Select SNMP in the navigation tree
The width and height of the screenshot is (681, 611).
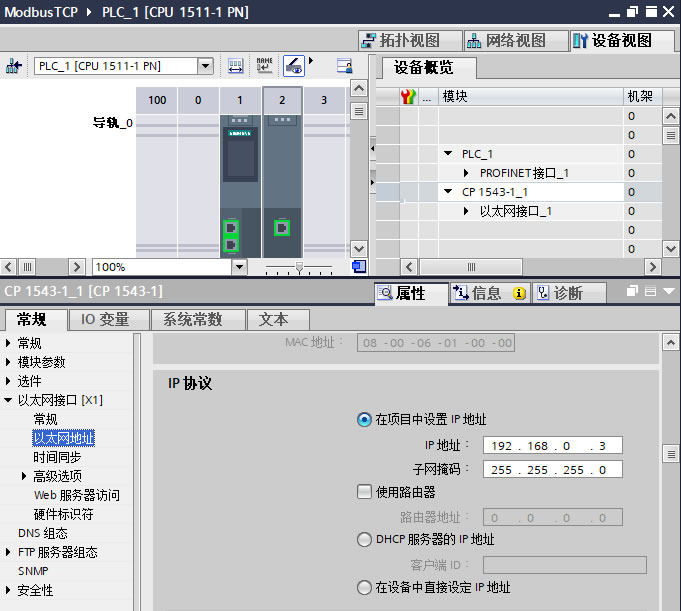pos(33,571)
